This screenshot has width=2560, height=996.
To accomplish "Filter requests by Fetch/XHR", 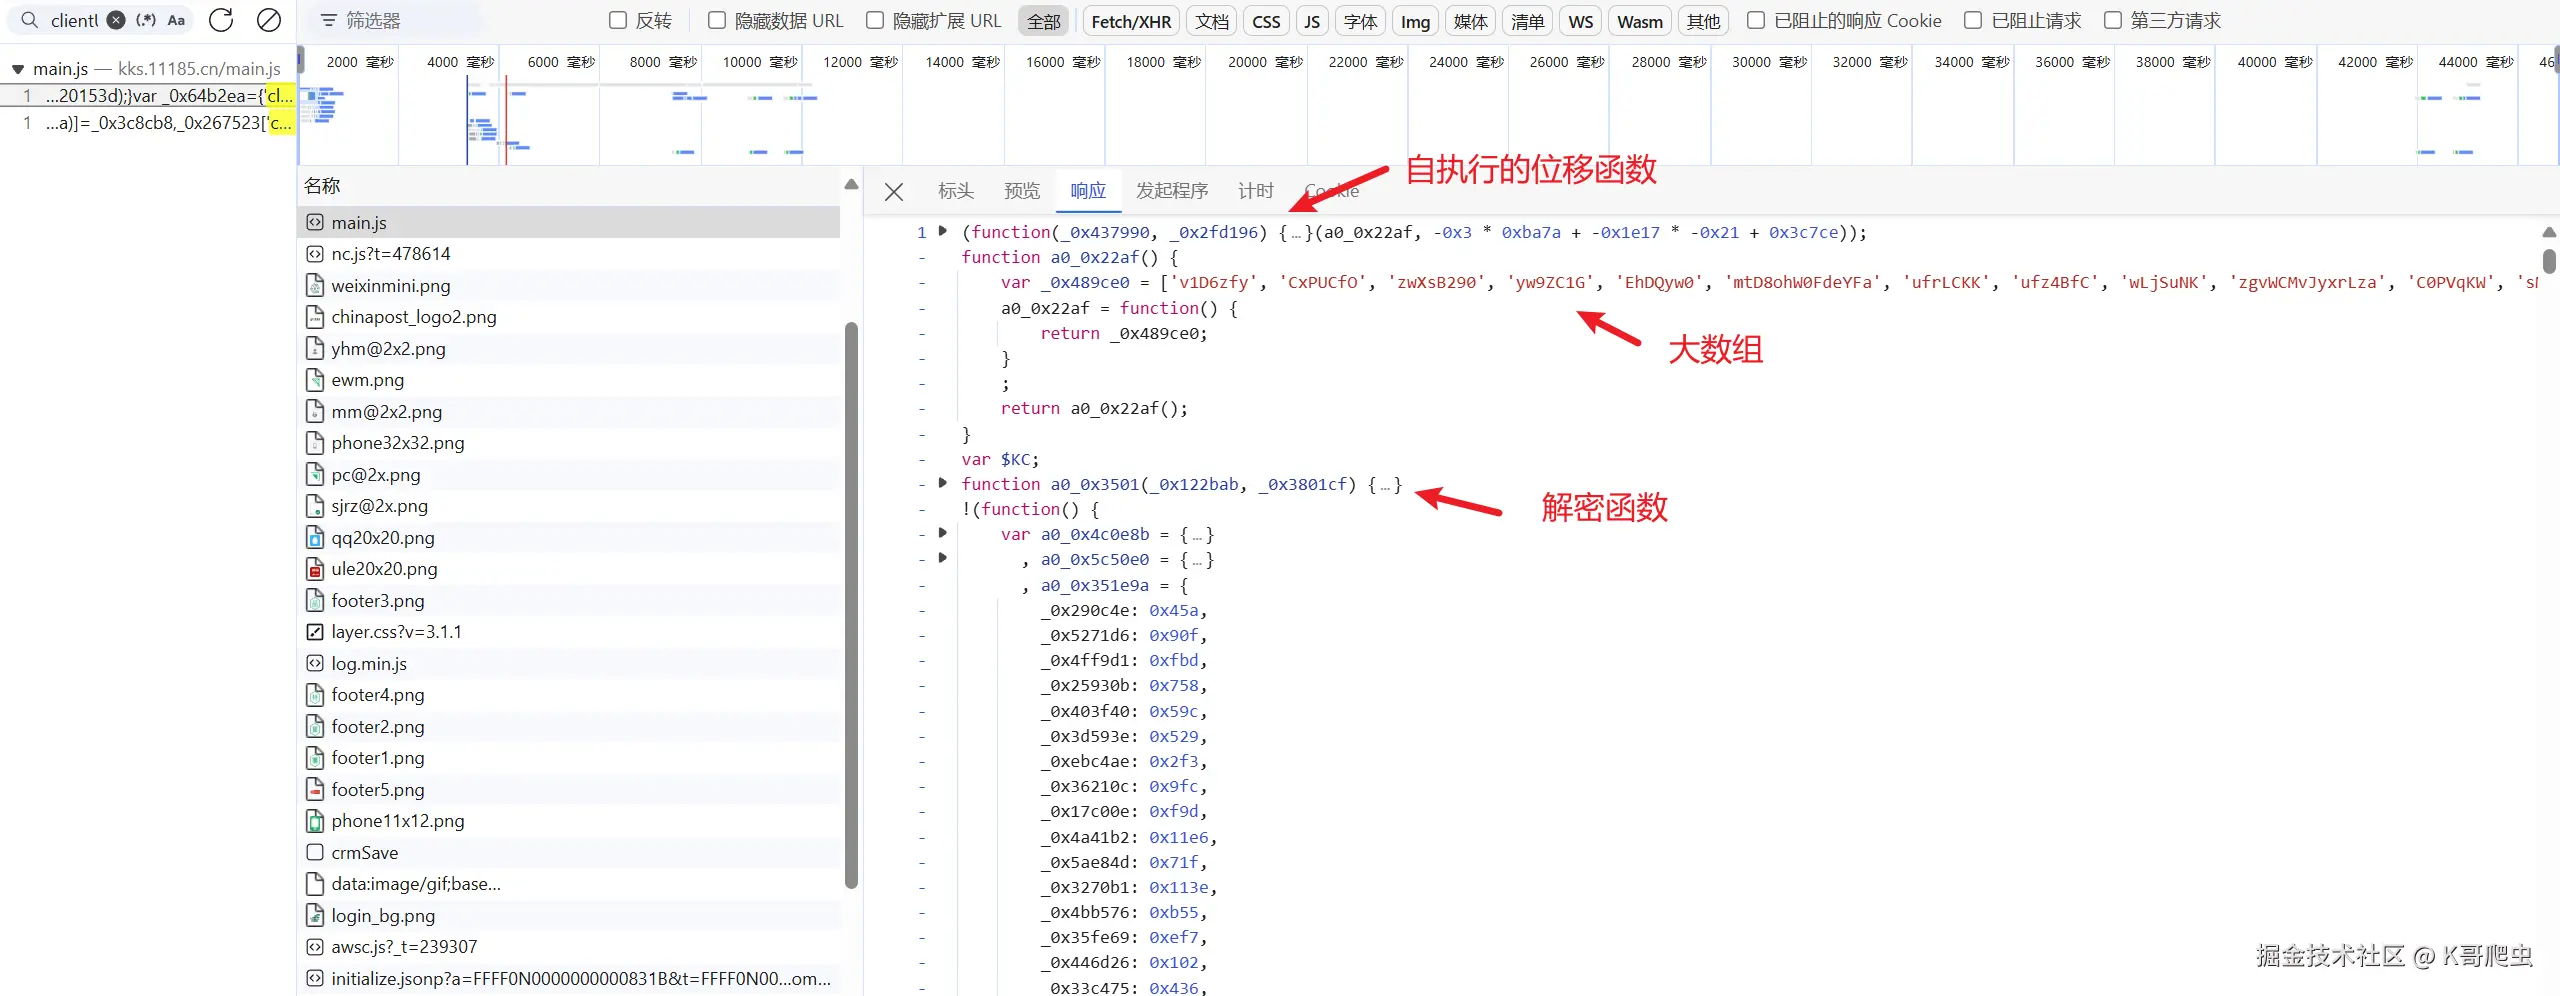I will click(1131, 21).
